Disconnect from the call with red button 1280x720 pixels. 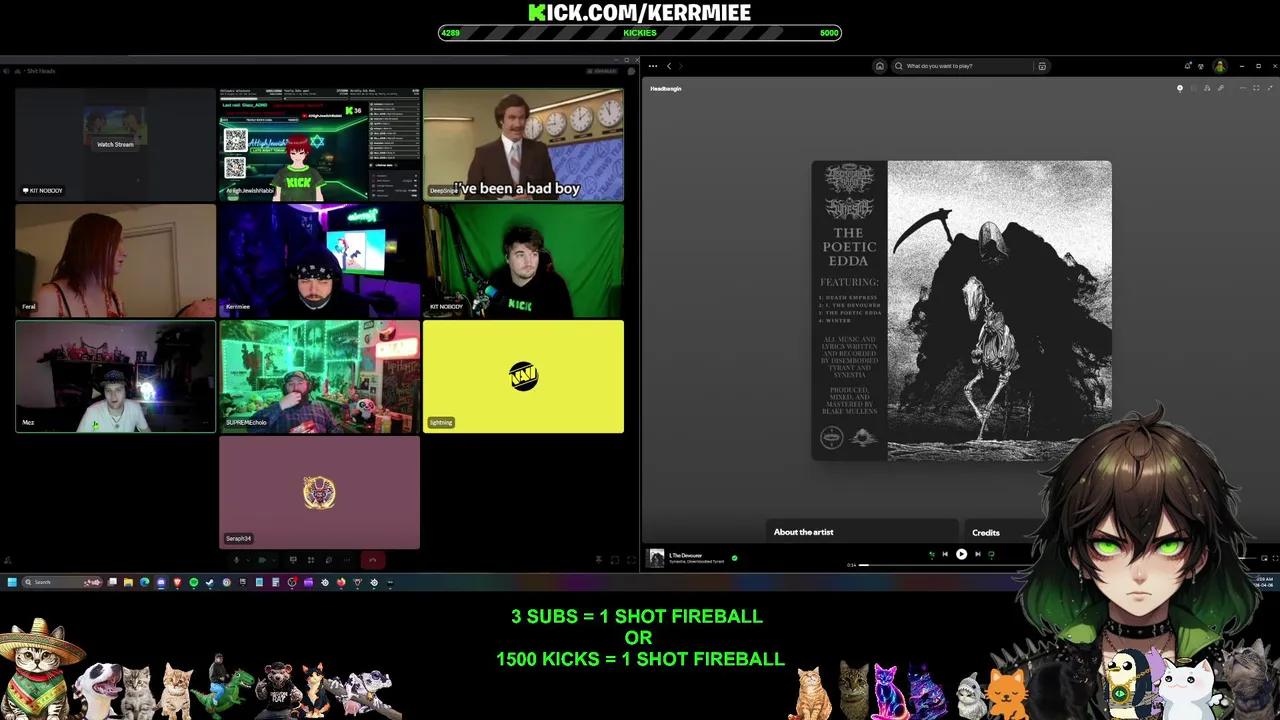[x=372, y=560]
